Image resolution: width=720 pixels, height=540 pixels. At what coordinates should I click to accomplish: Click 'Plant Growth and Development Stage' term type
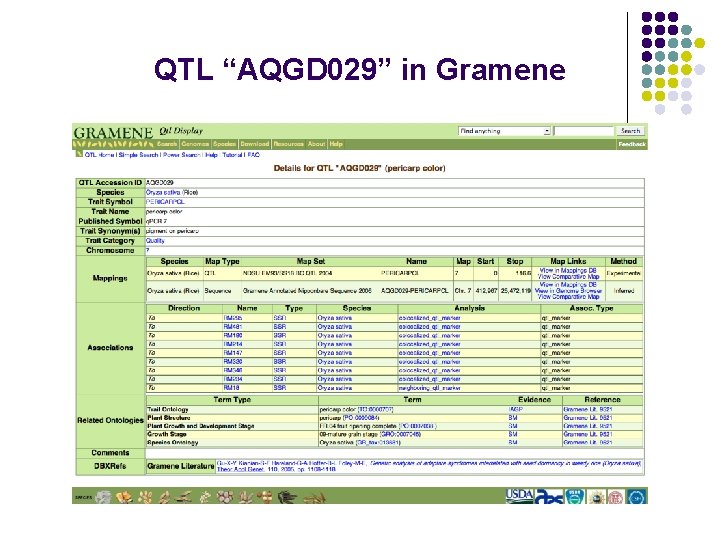(x=201, y=426)
